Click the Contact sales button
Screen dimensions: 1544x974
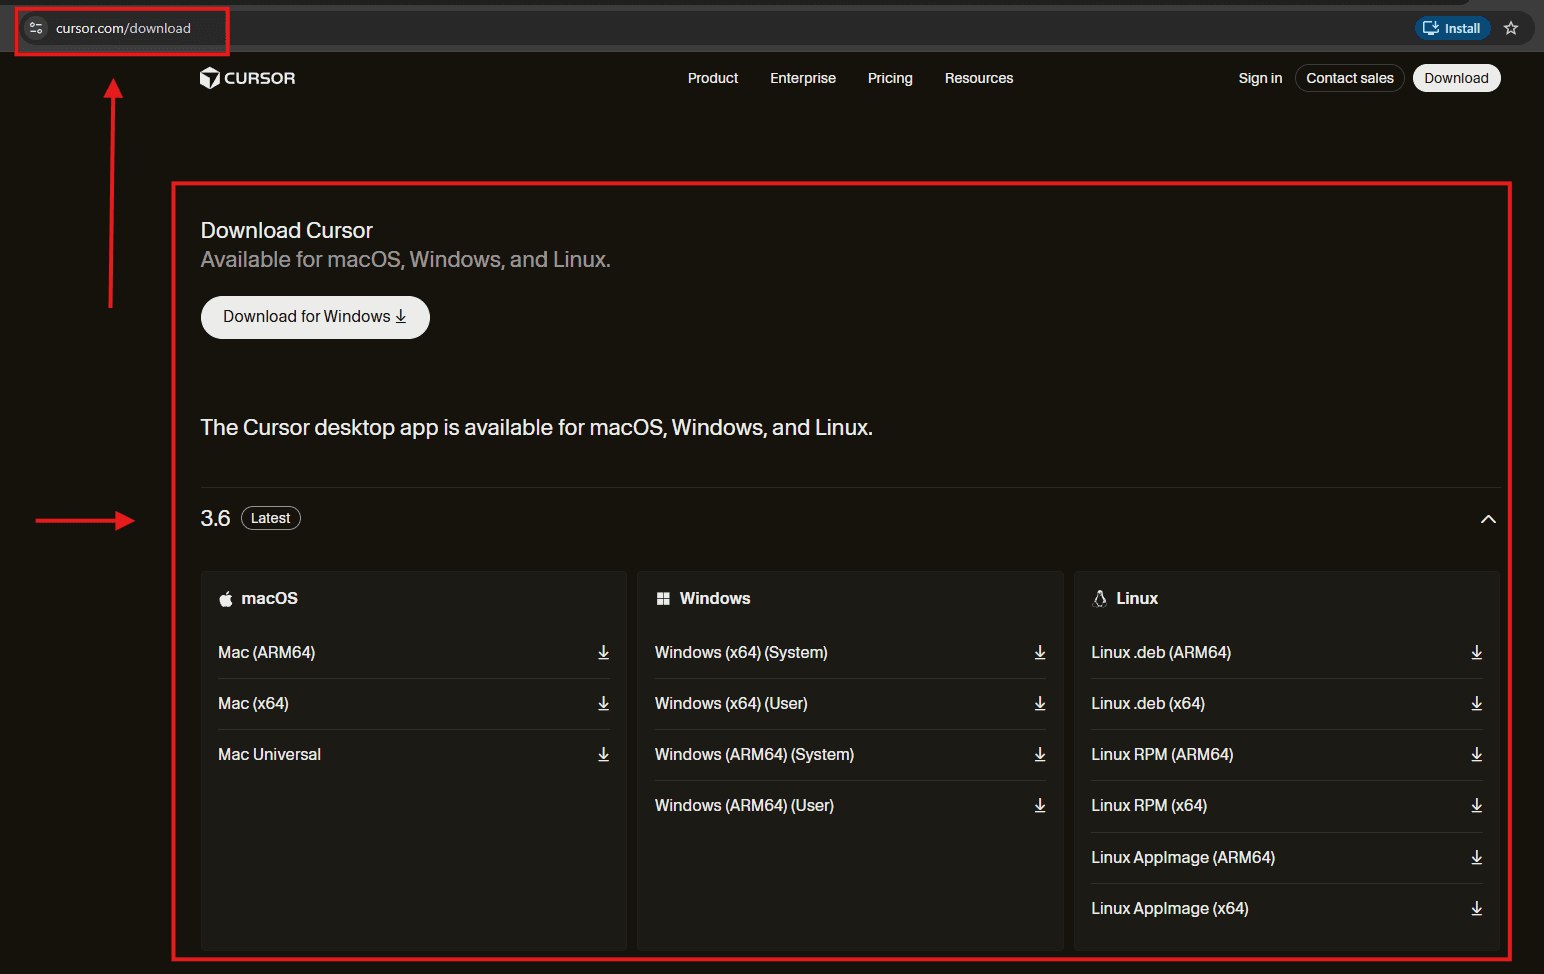point(1350,78)
